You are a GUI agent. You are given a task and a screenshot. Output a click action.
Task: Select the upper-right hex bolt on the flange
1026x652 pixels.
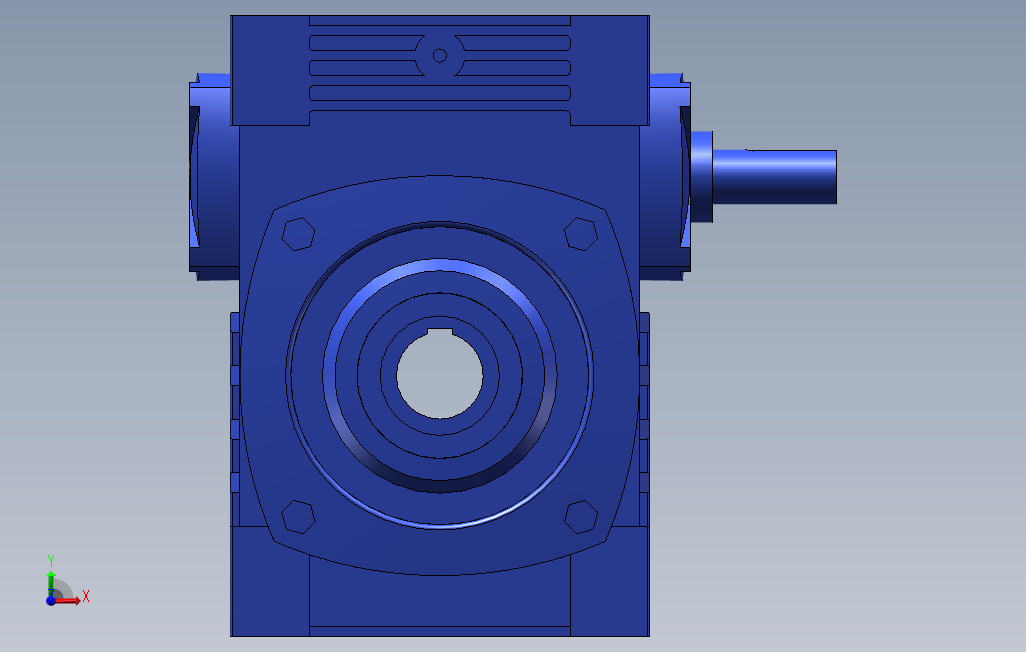pos(581,234)
